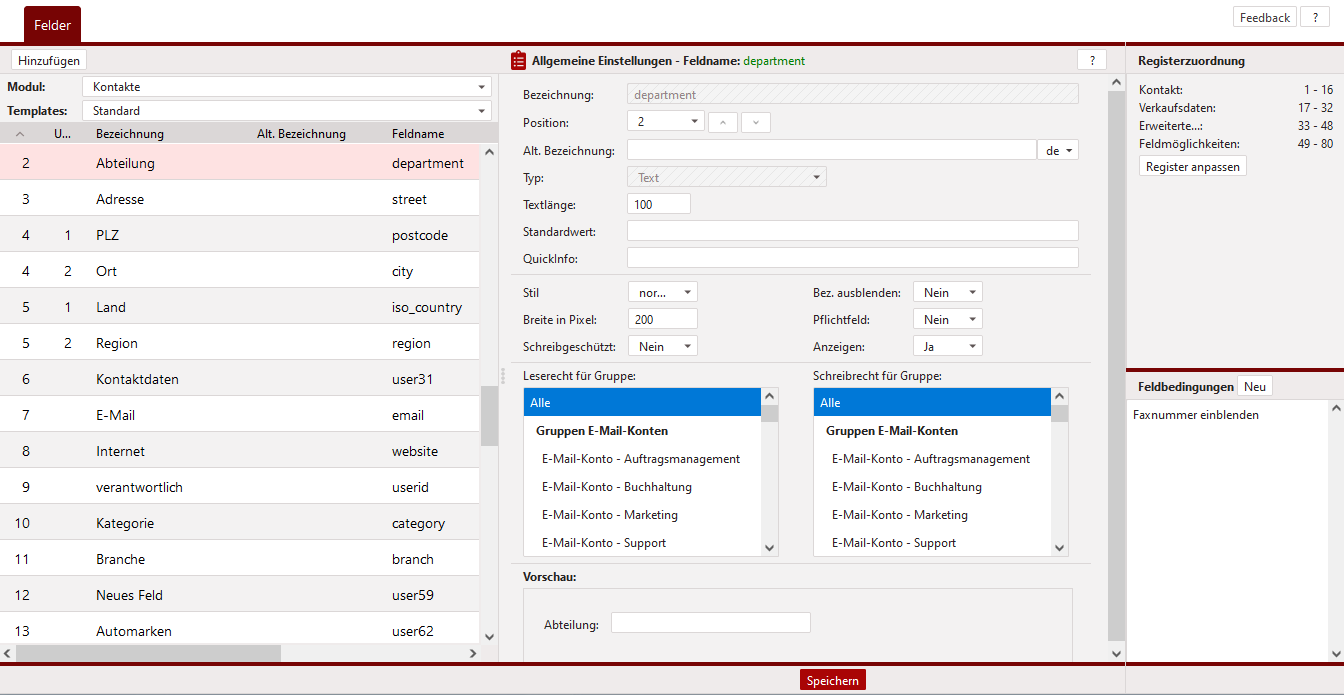This screenshot has height=695, width=1344.
Task: Click the sort arrow in the table header
Action: [21, 134]
